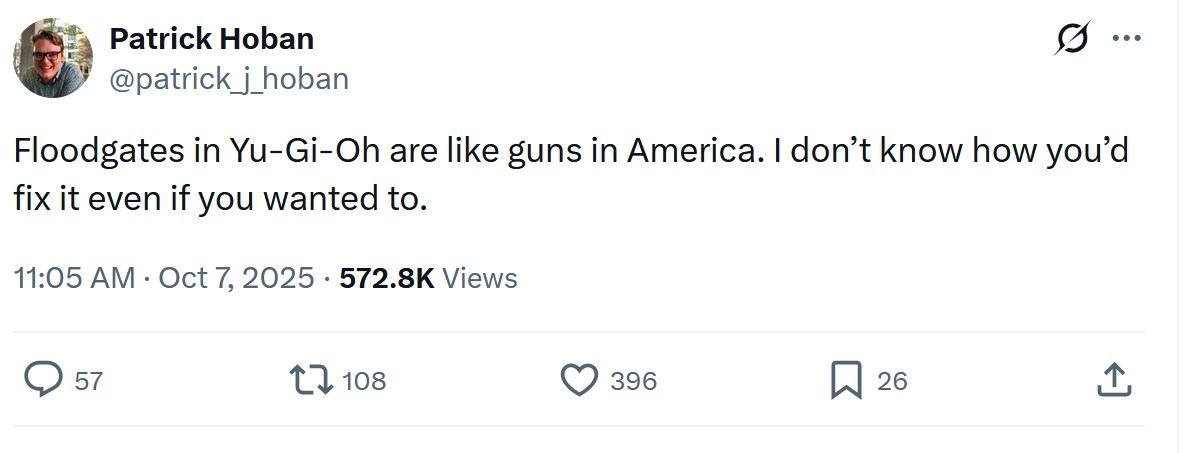Open the three-dot More options menu

point(1127,40)
